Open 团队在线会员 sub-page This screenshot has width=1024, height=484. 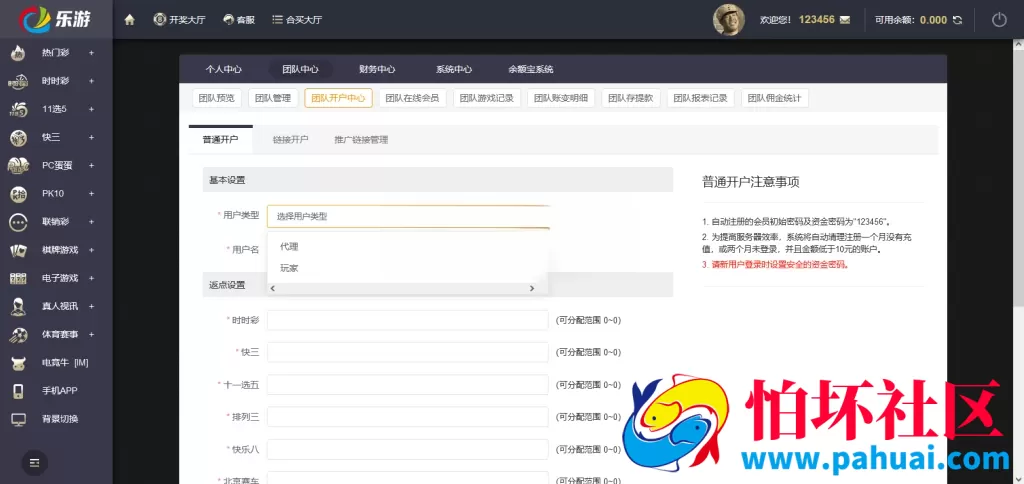tap(412, 99)
